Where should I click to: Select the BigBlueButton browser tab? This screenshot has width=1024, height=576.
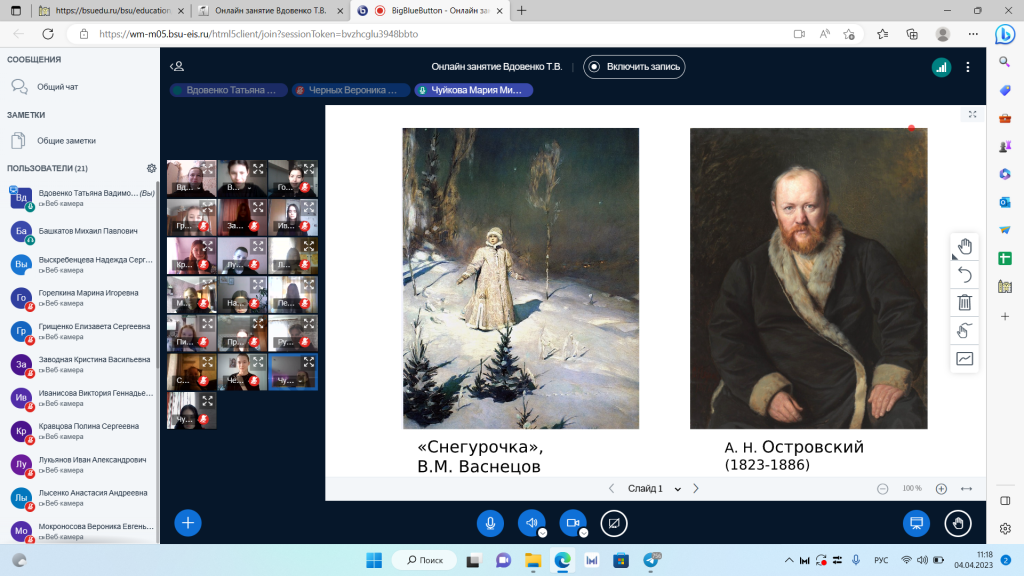[x=431, y=10]
